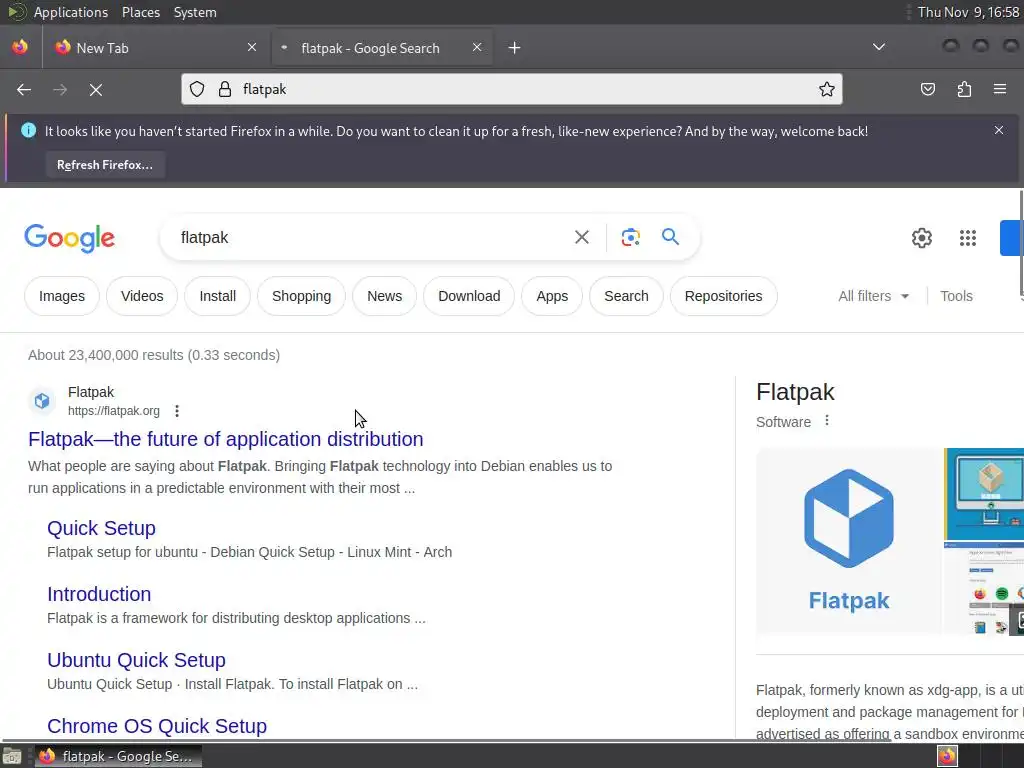Click the Flatpak site favicon
Screen dimensions: 1024x768
[42, 400]
